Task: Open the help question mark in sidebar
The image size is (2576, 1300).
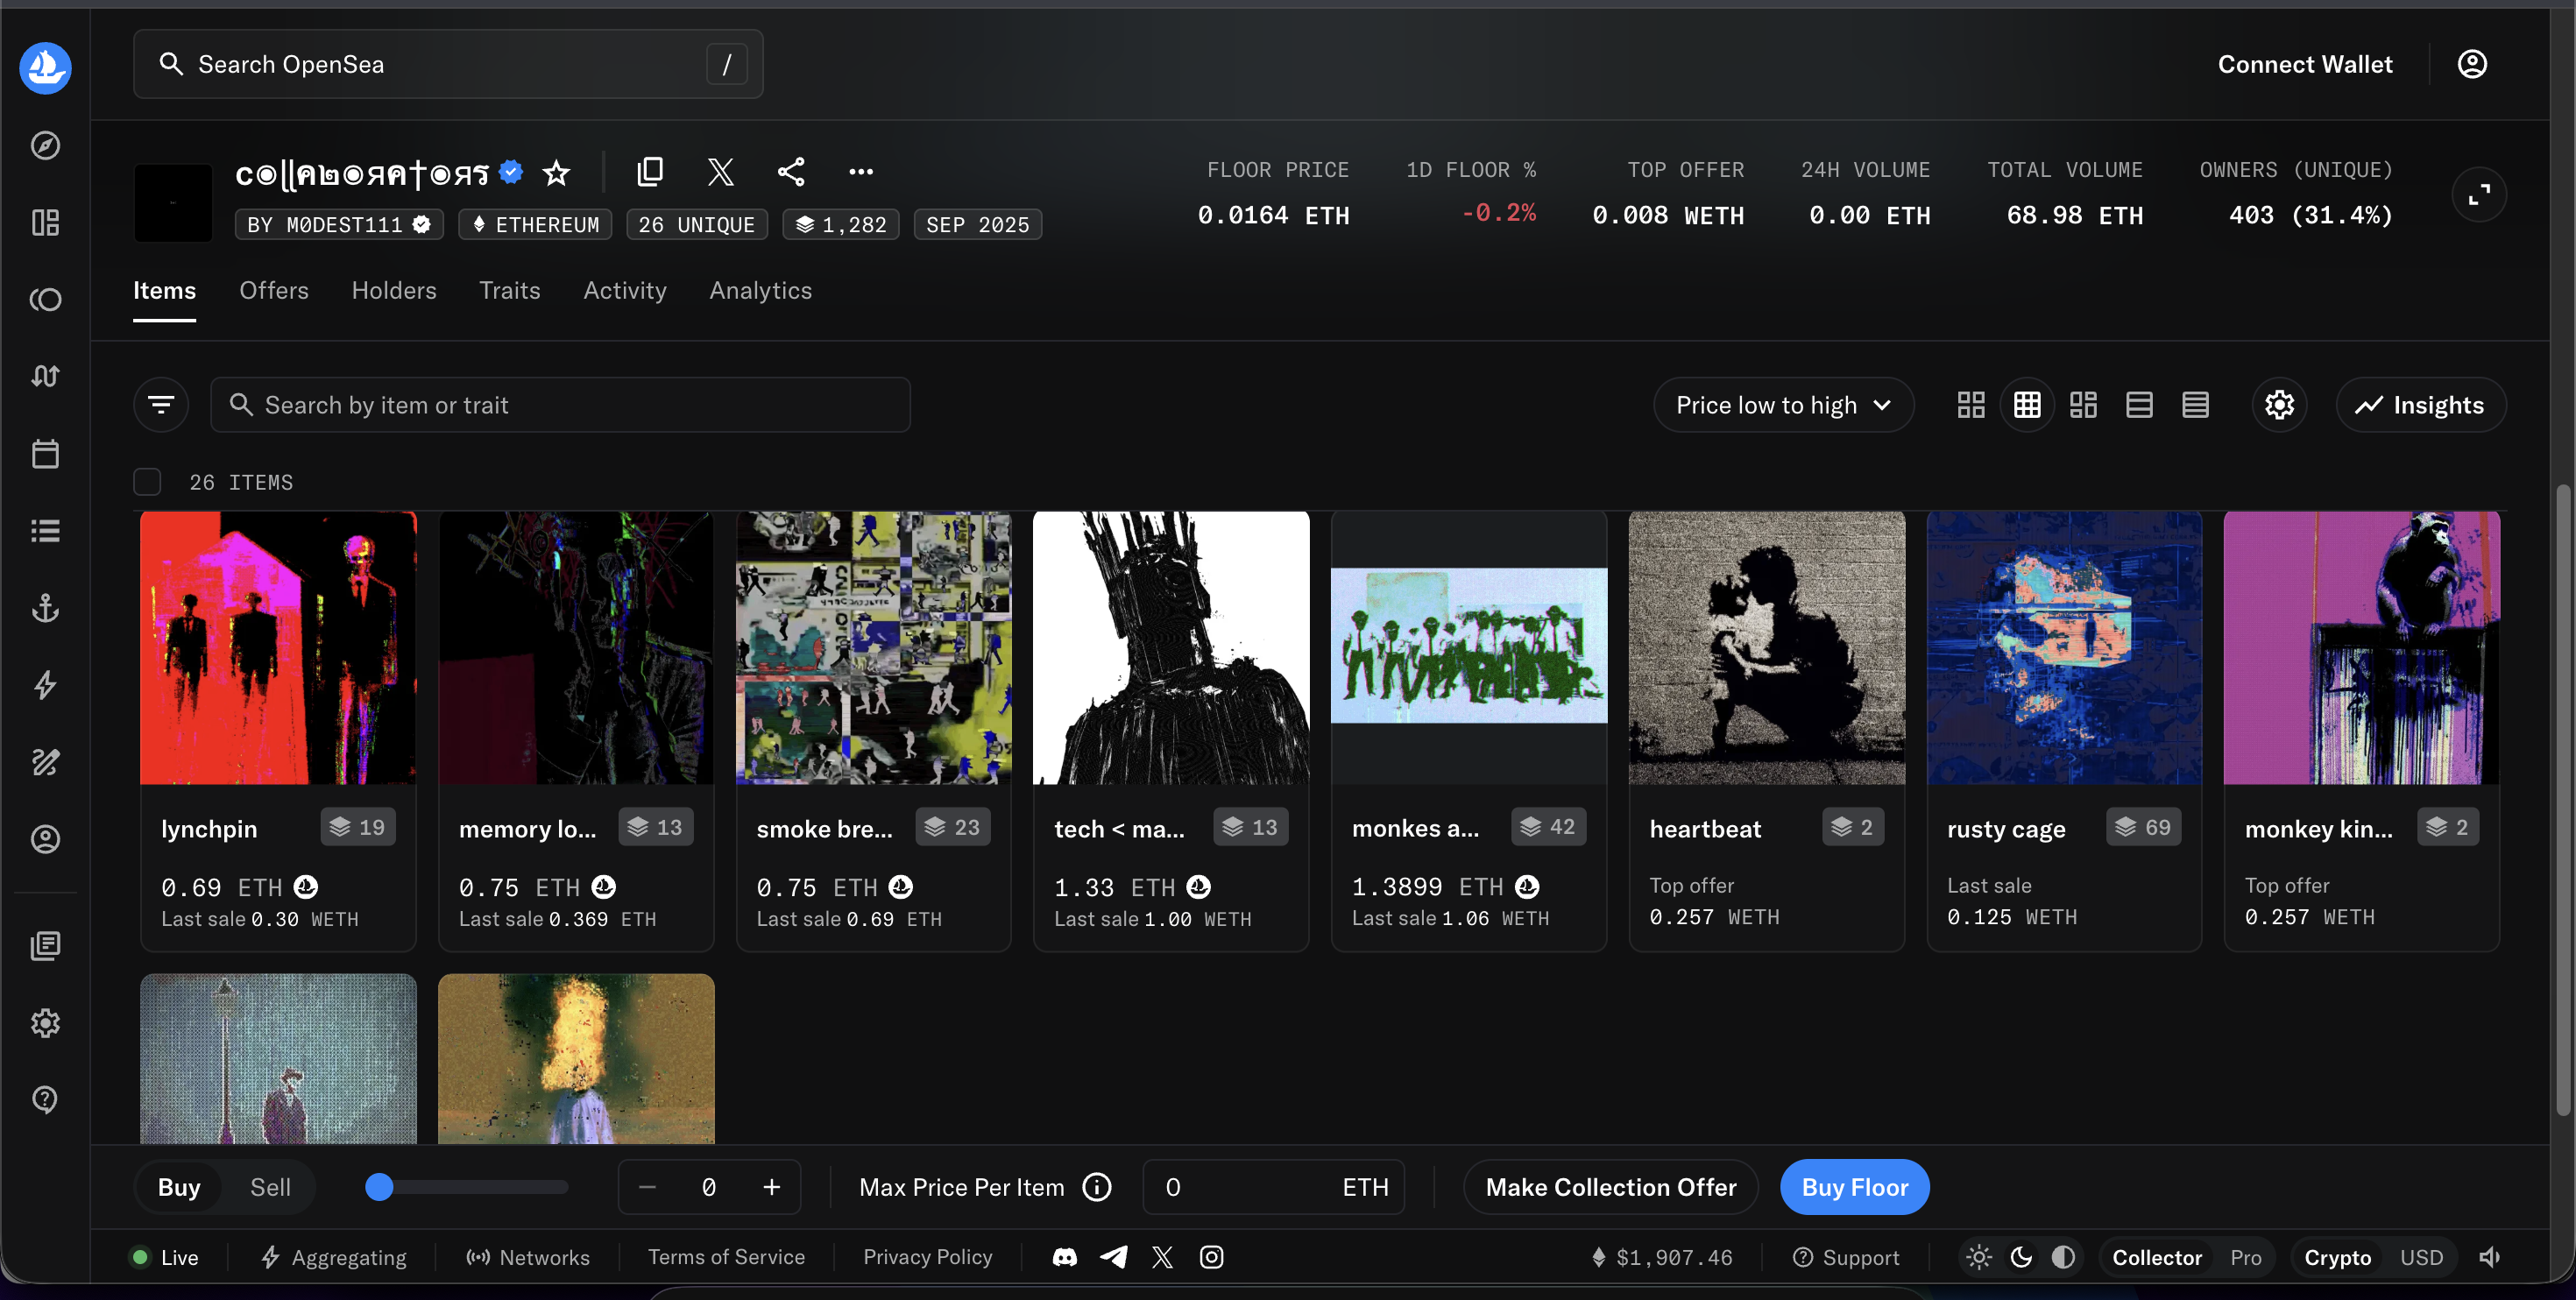Action: [45, 1100]
